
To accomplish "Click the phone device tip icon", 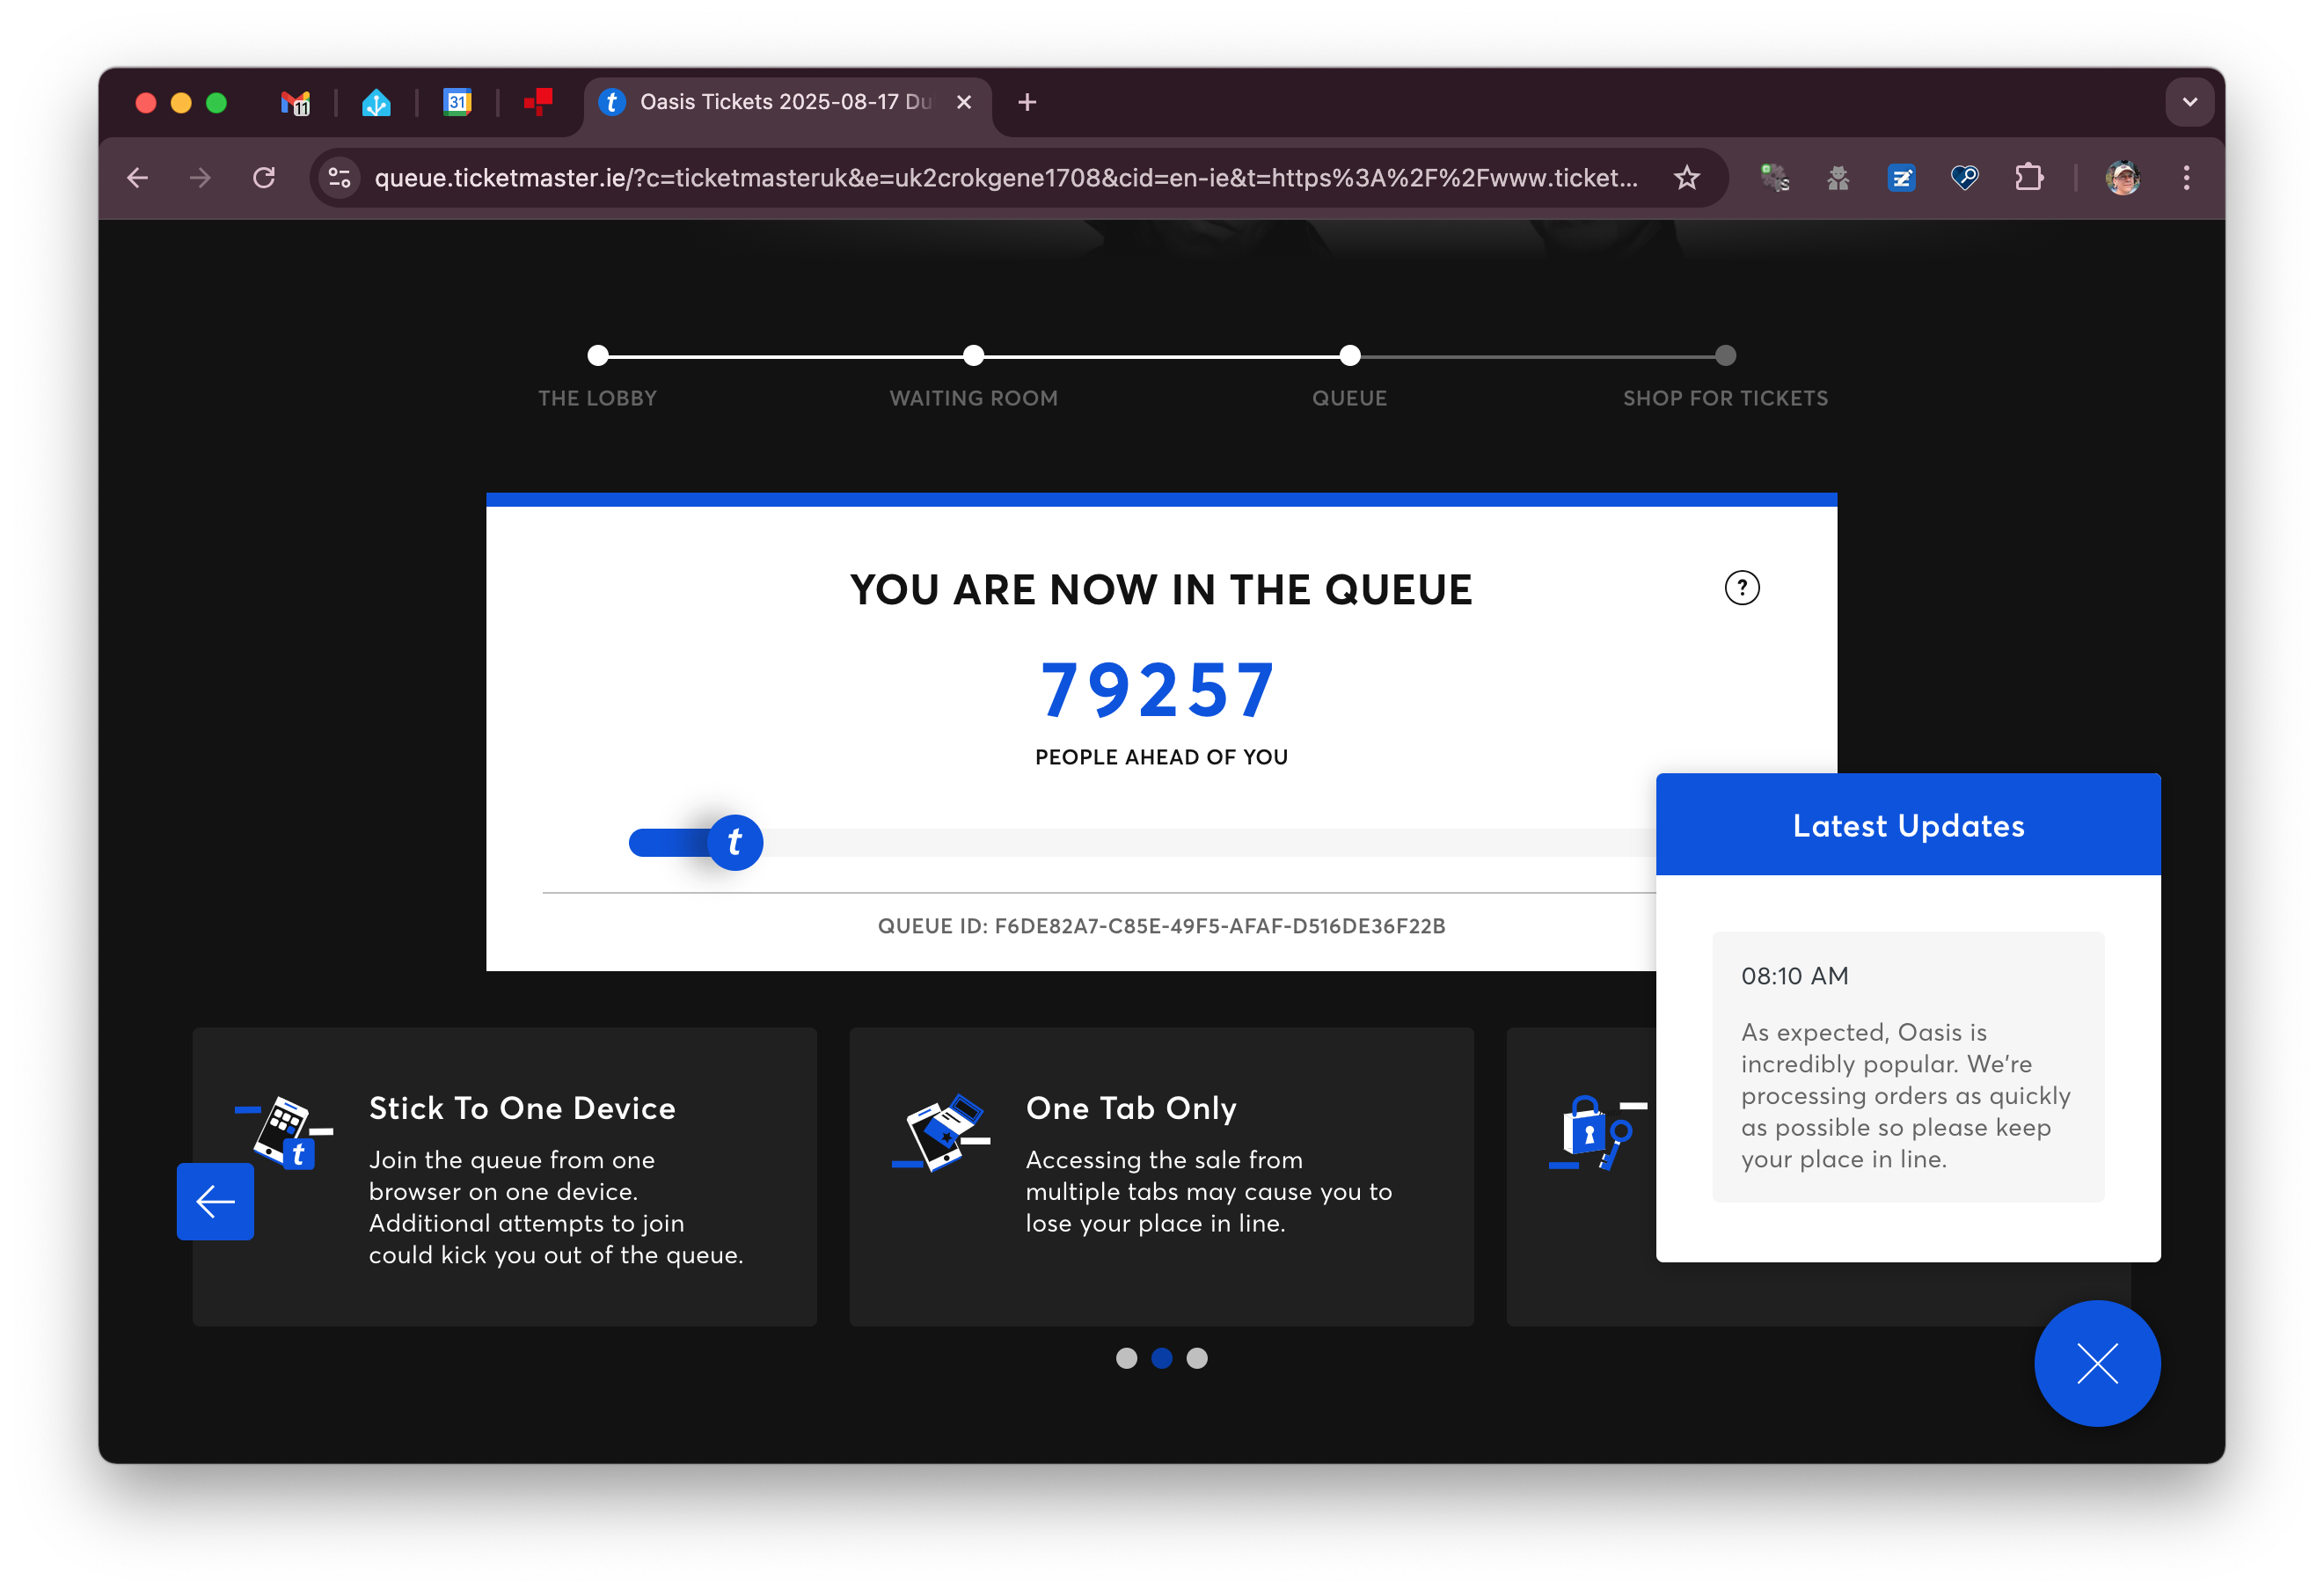I will [x=284, y=1132].
